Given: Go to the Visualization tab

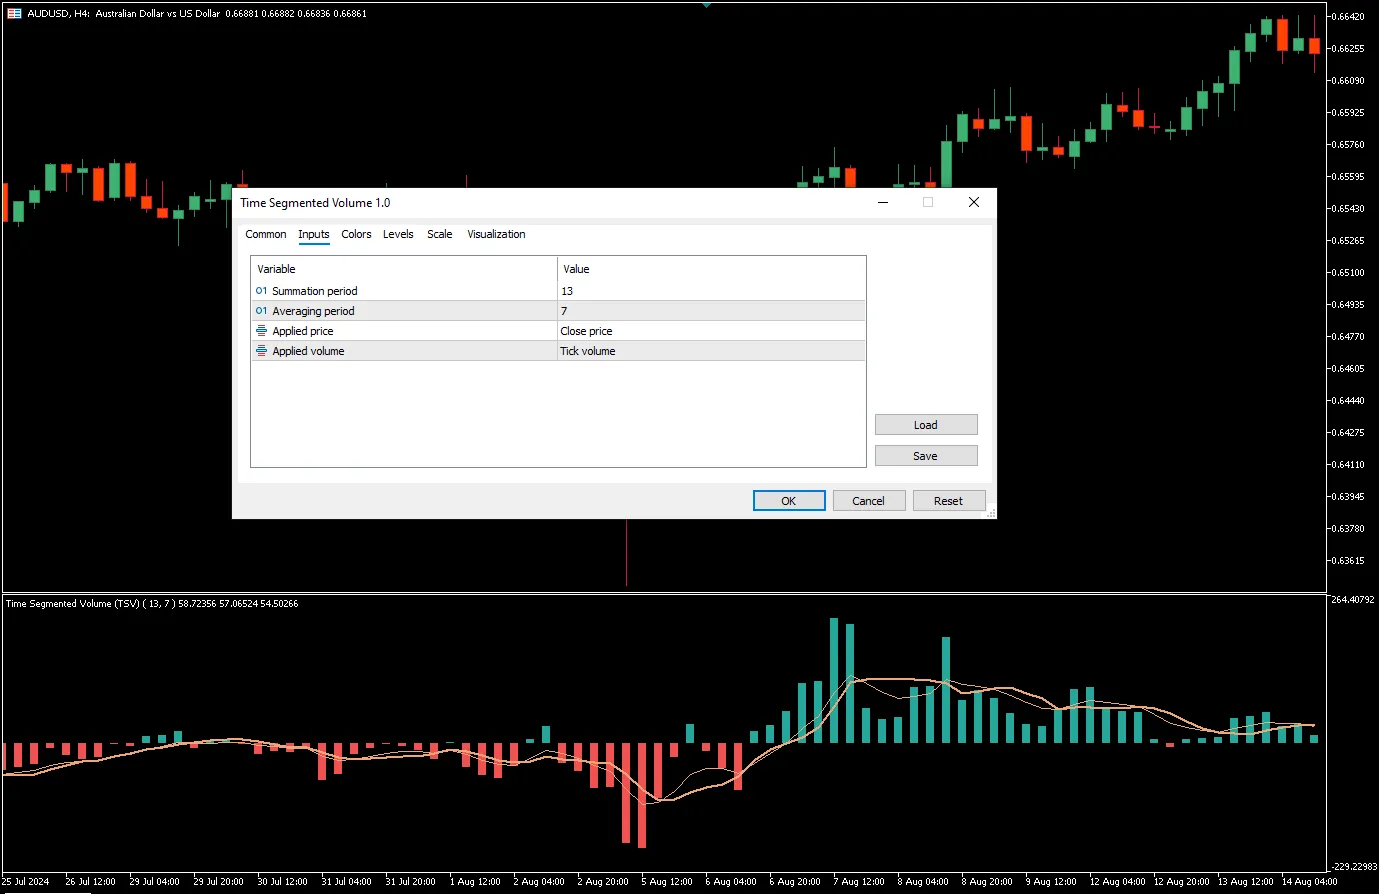Looking at the screenshot, I should 496,234.
